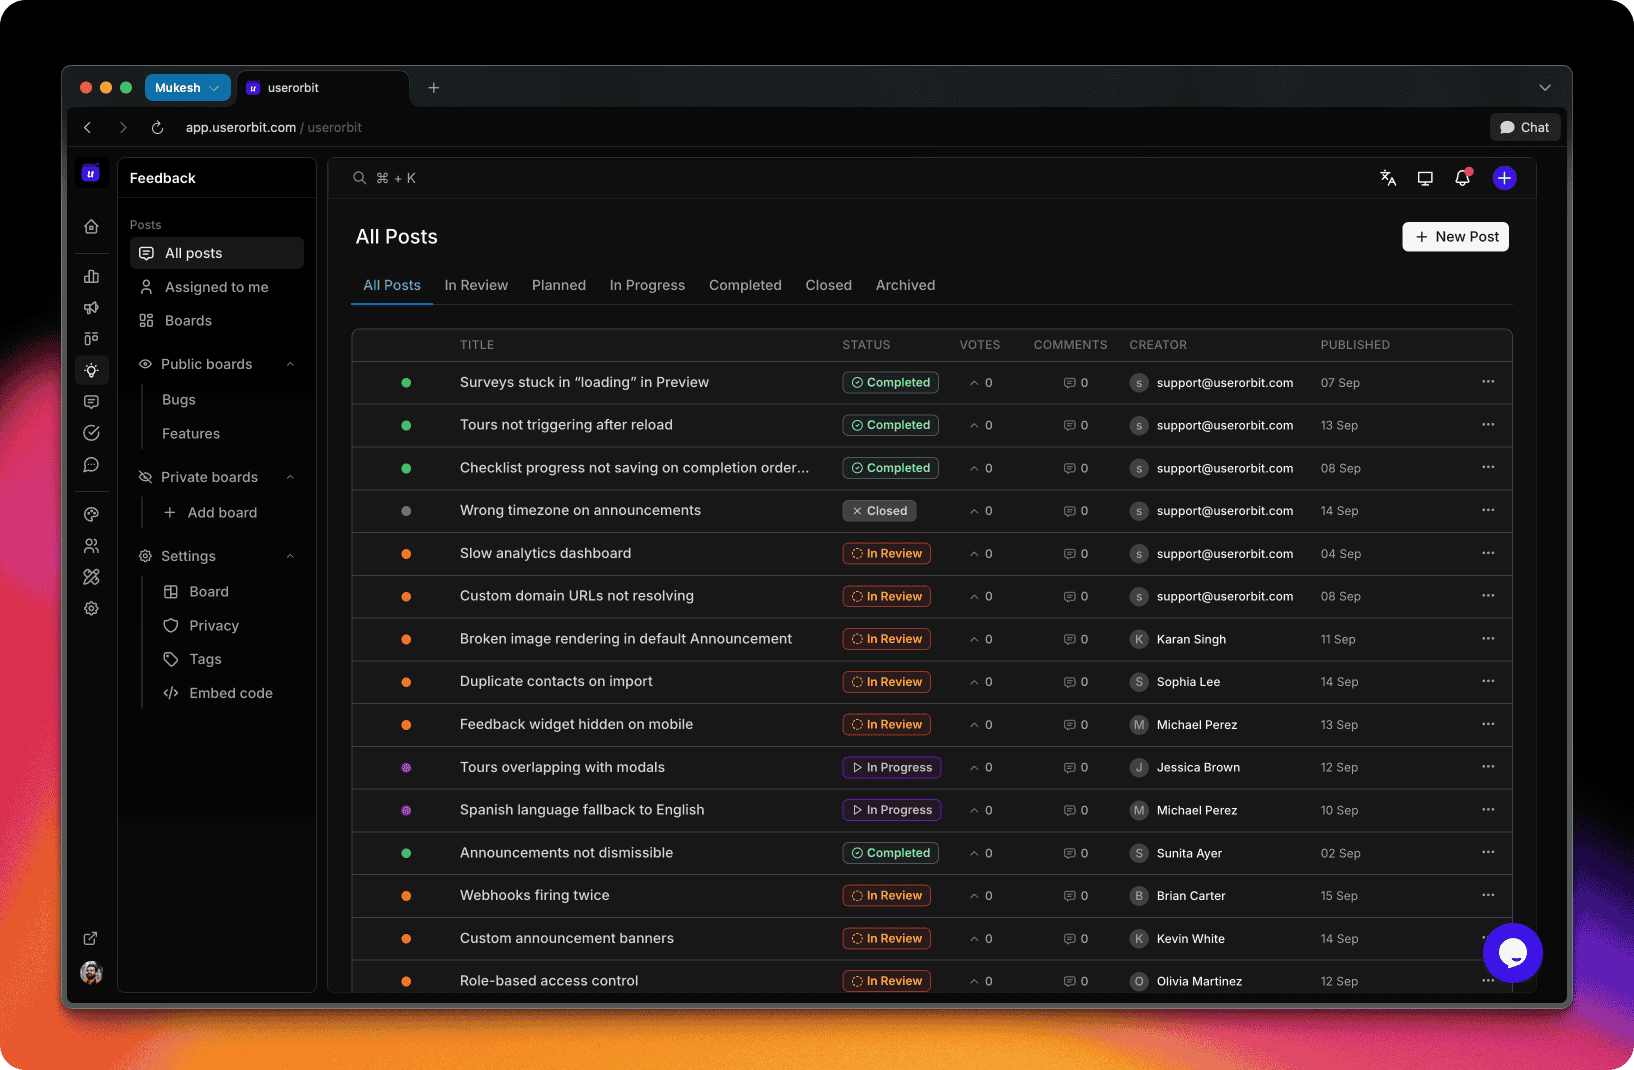Open the palette appearance icon in rail
Screen dimensions: 1634x1070
tap(91, 514)
